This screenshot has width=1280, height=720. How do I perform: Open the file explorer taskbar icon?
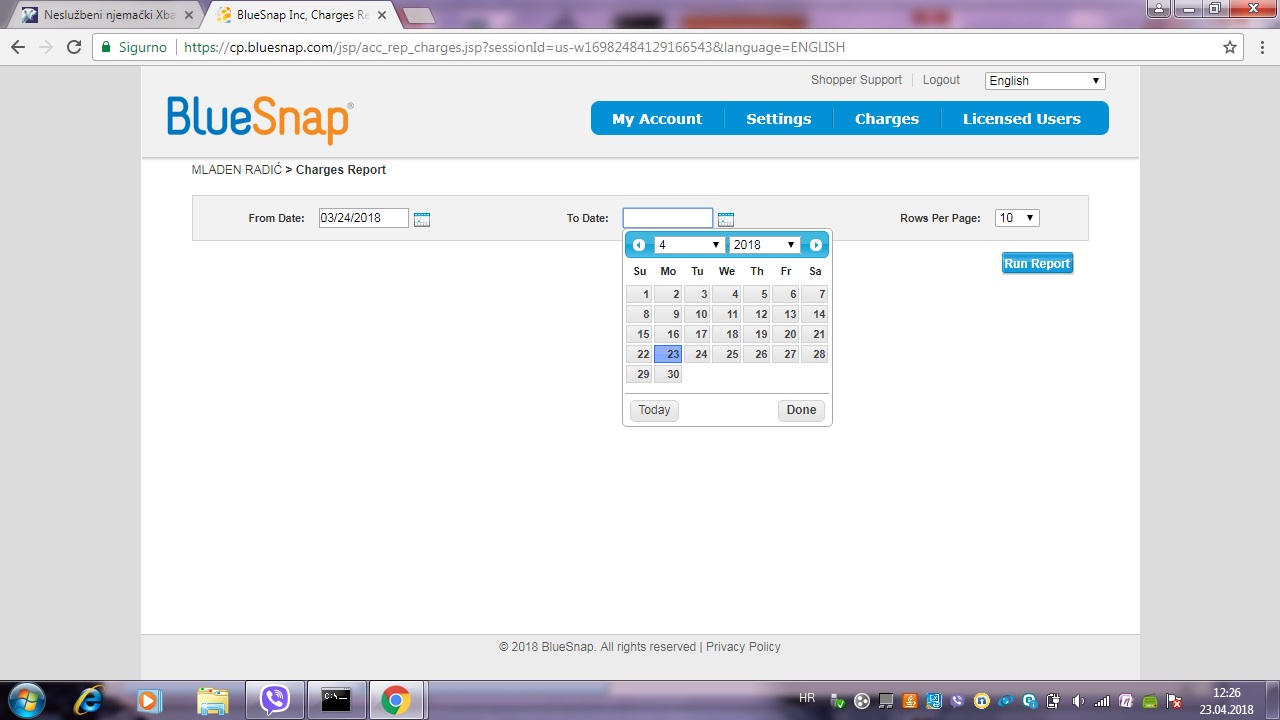point(212,700)
